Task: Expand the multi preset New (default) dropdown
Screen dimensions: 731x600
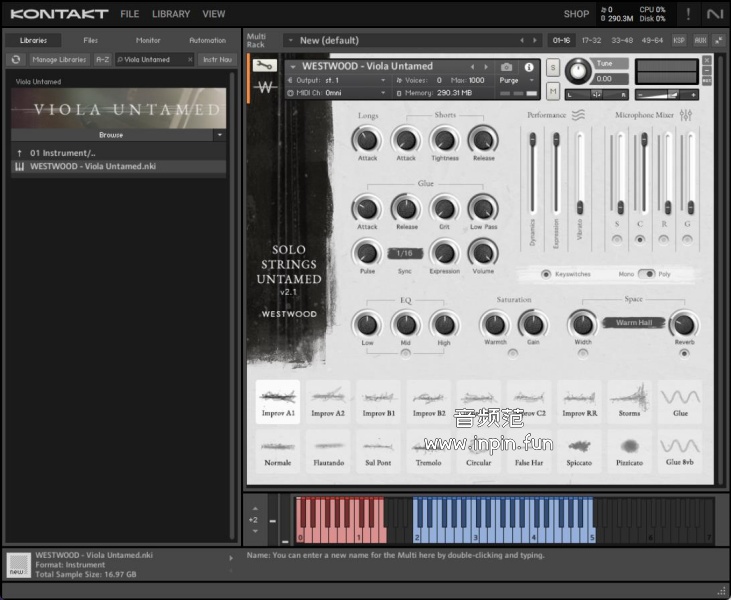Action: point(290,40)
